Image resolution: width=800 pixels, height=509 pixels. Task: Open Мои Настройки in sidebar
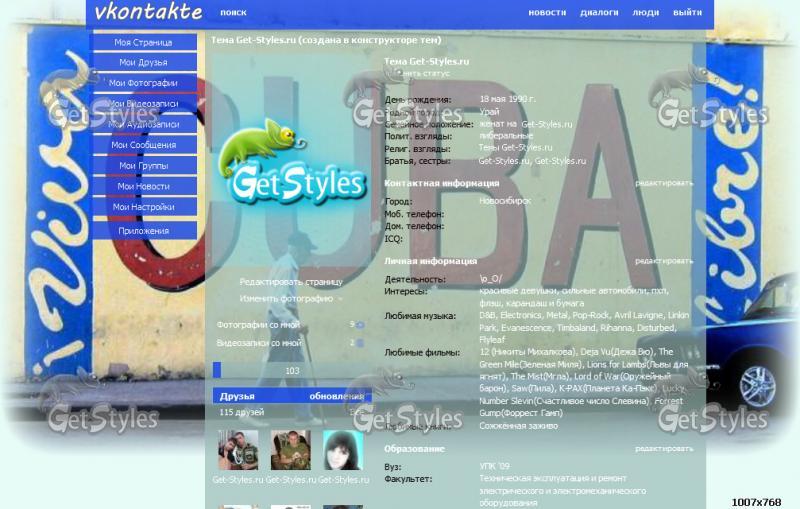pos(143,207)
